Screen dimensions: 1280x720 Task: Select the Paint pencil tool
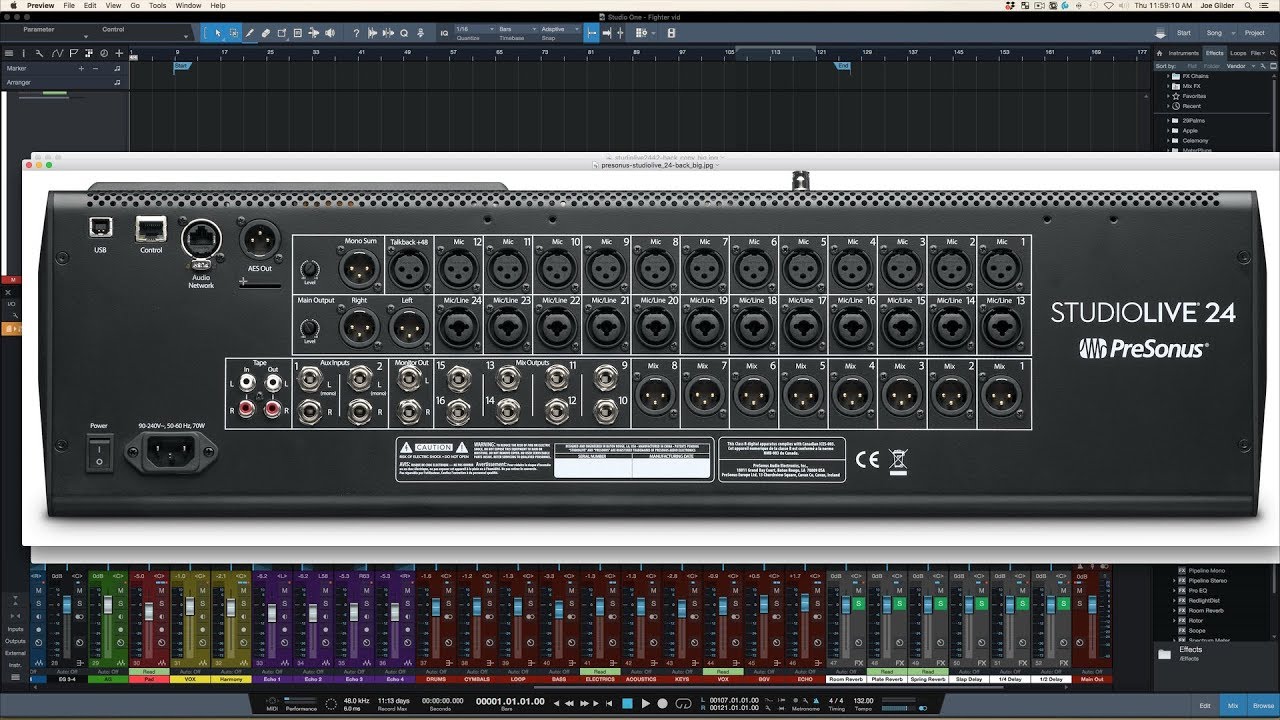tap(250, 33)
